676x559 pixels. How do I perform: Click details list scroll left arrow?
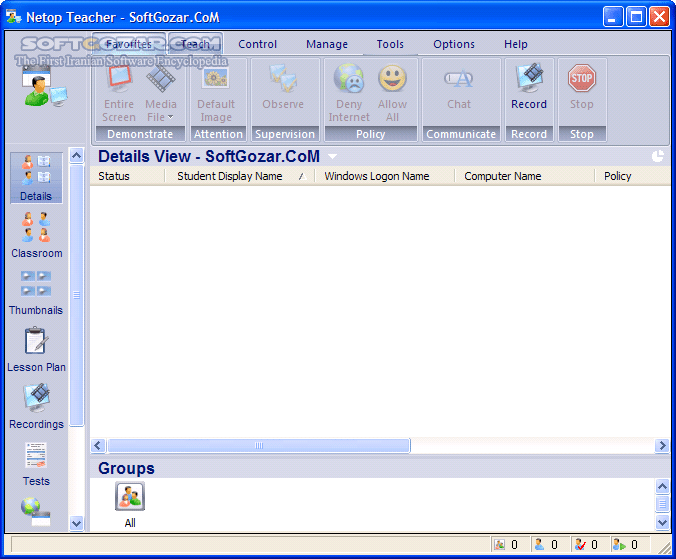(x=98, y=445)
